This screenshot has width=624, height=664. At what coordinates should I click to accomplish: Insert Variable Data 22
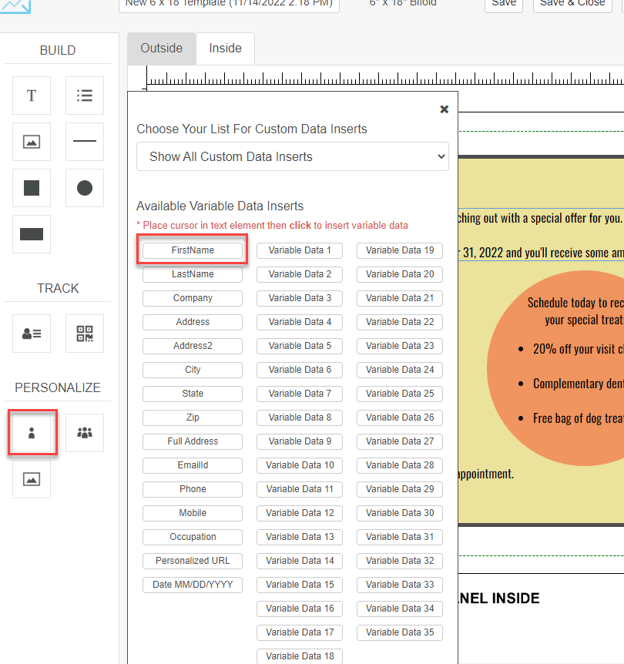[400, 322]
